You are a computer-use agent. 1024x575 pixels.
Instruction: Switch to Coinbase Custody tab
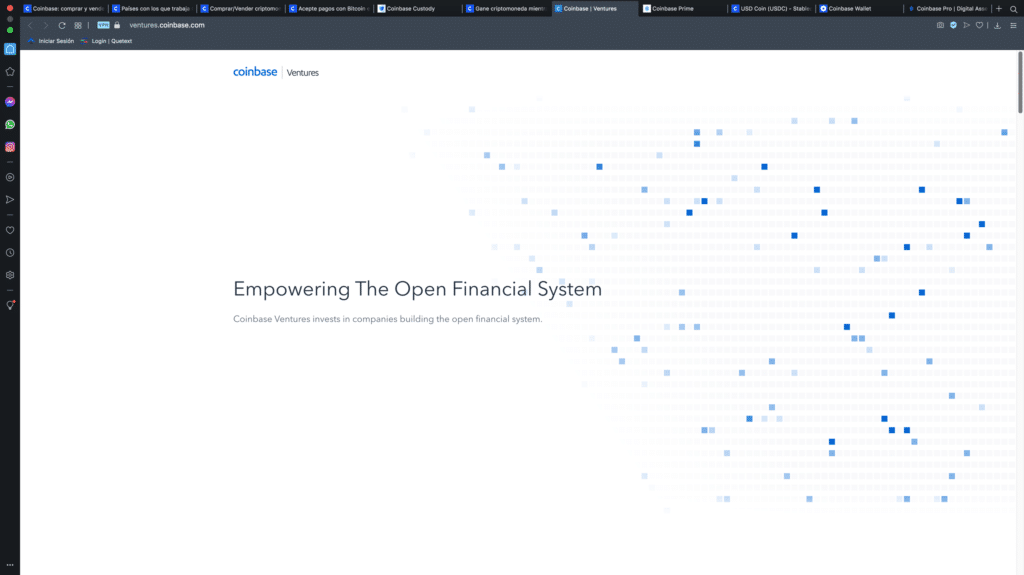tap(418, 8)
